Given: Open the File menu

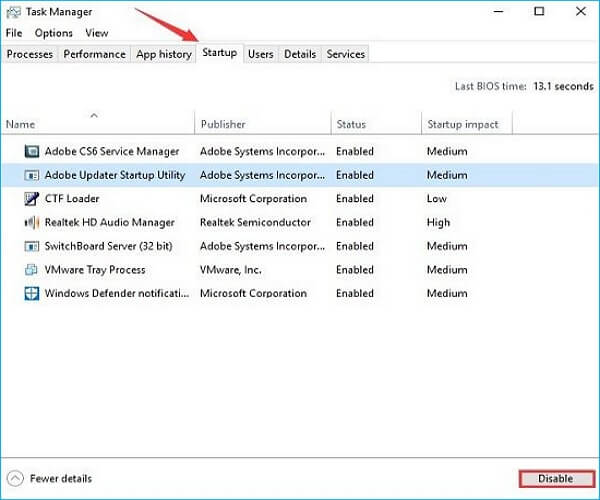Looking at the screenshot, I should 14,33.
